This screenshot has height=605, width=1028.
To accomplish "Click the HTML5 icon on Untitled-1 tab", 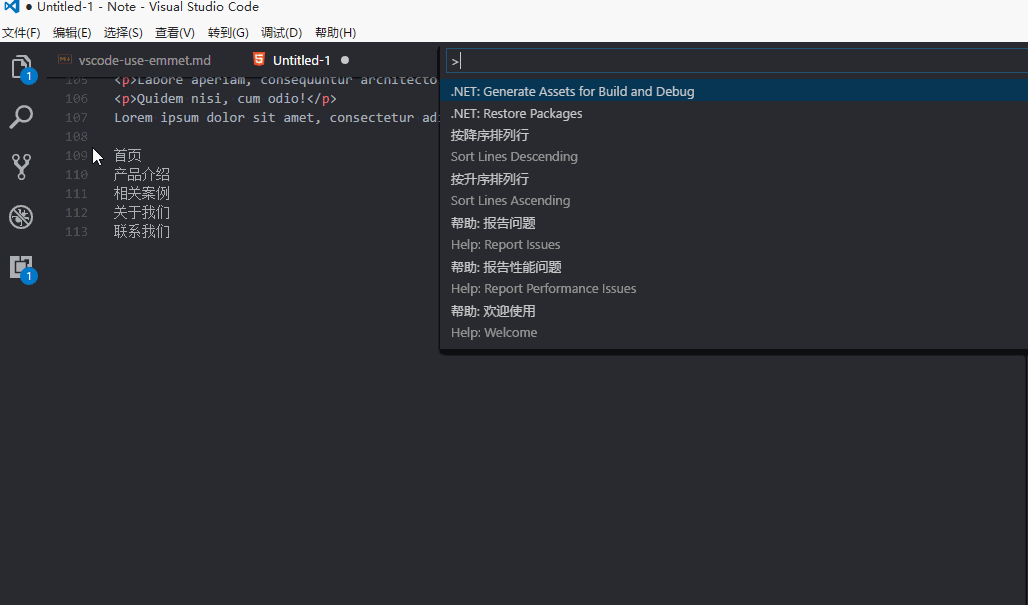I will coord(259,60).
